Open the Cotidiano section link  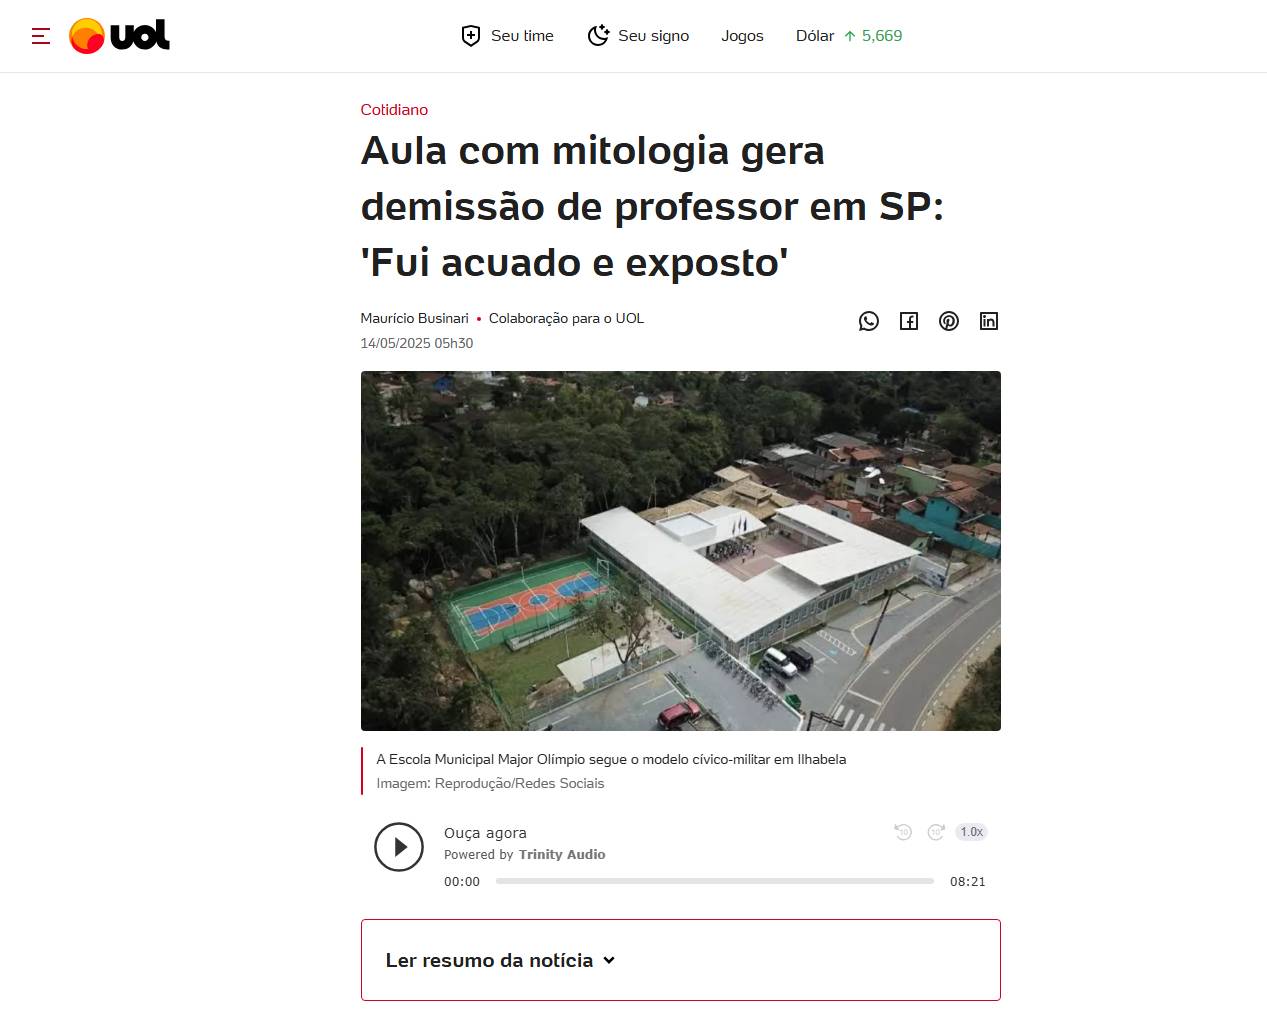(394, 110)
